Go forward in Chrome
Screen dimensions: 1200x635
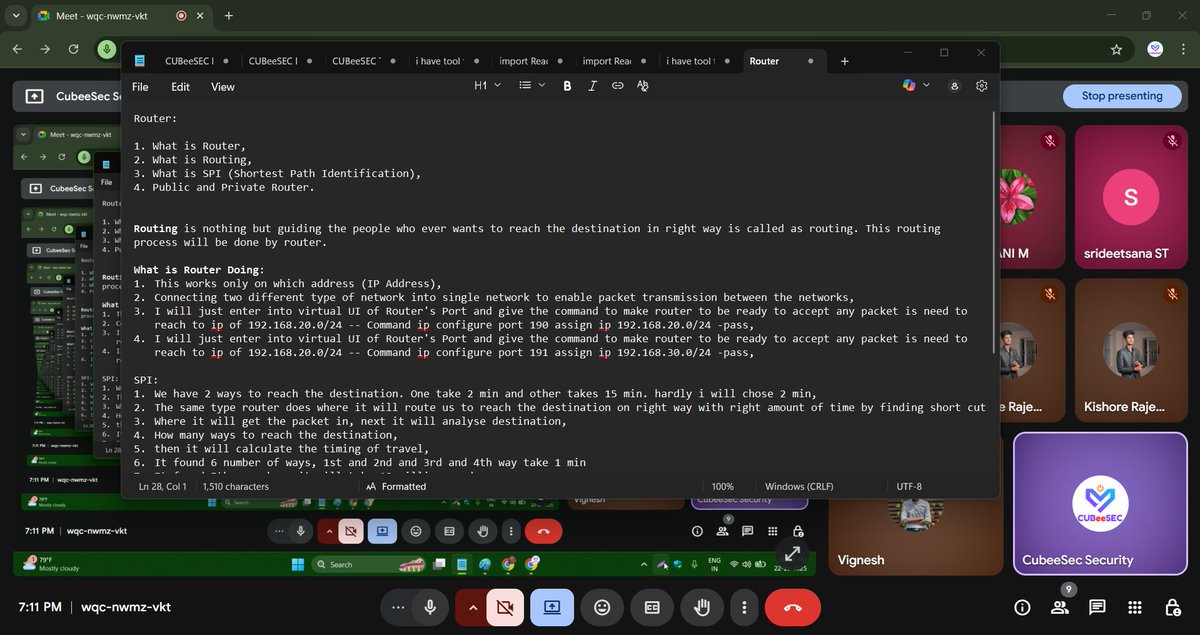point(46,49)
